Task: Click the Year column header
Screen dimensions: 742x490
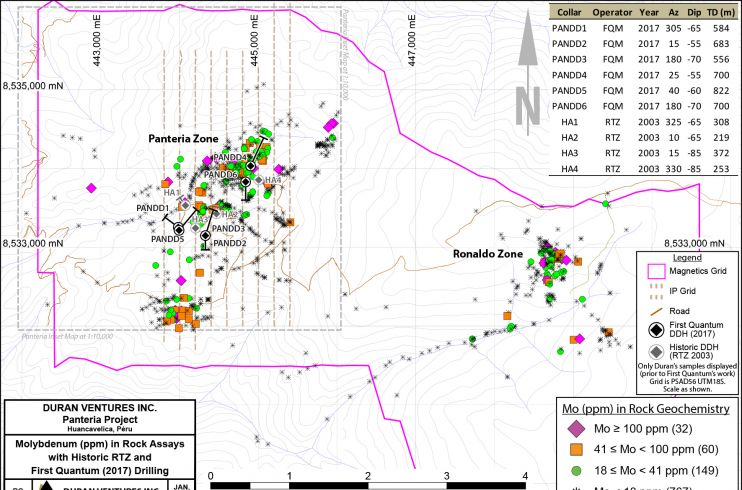Action: (649, 13)
